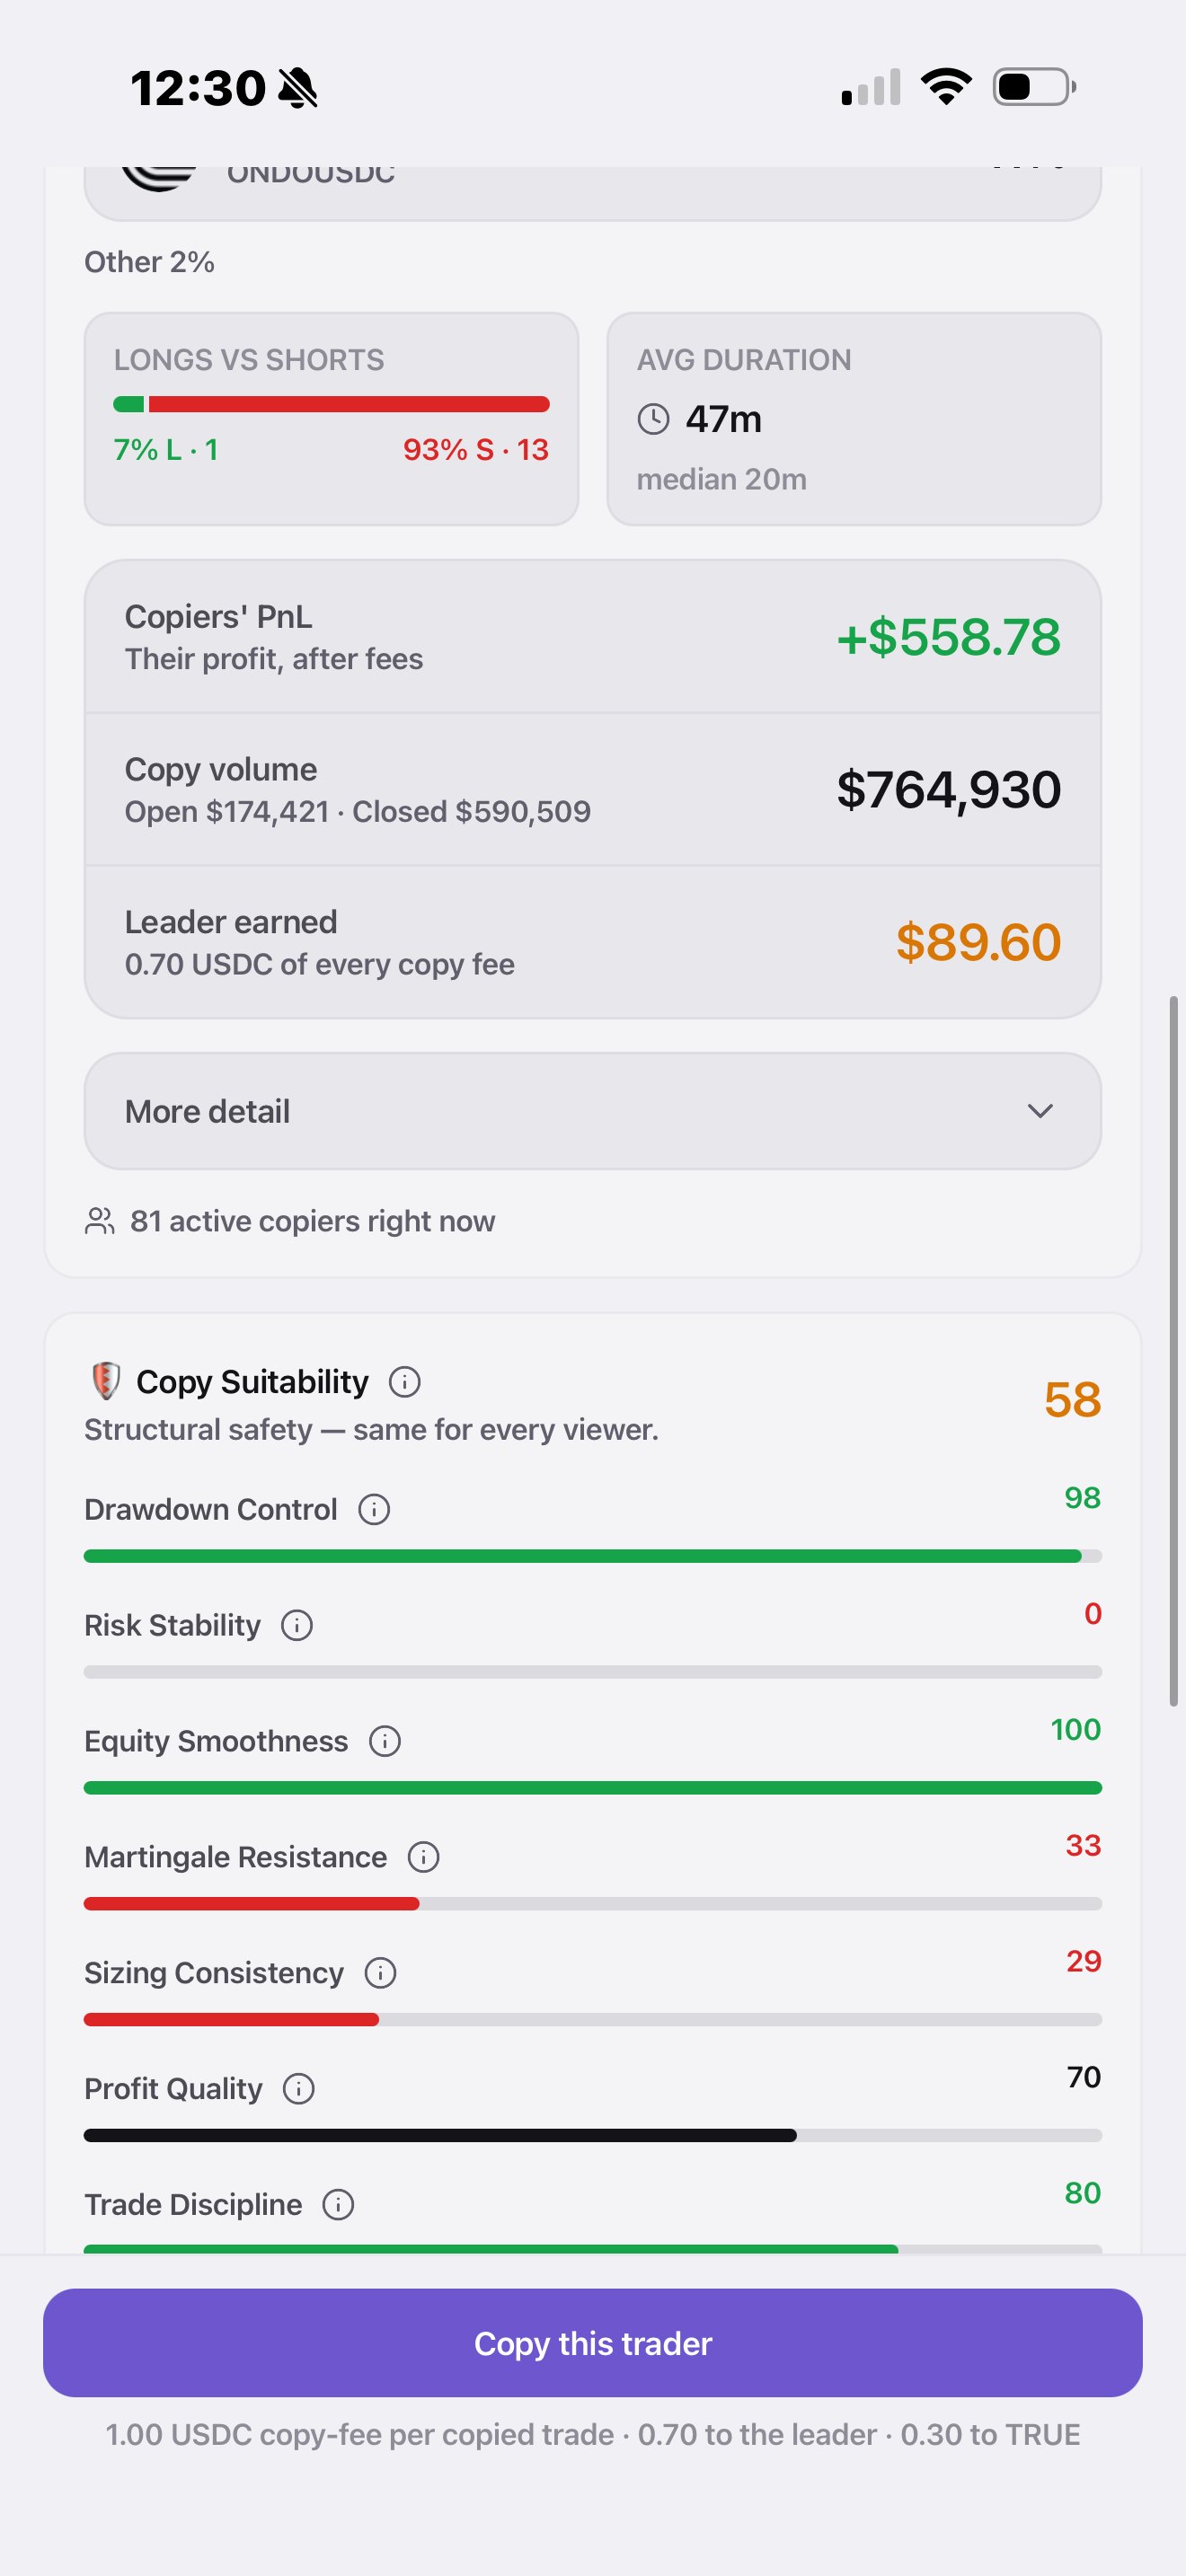The width and height of the screenshot is (1186, 2576).
Task: Tap the Copy Suitability info icon
Action: (404, 1382)
